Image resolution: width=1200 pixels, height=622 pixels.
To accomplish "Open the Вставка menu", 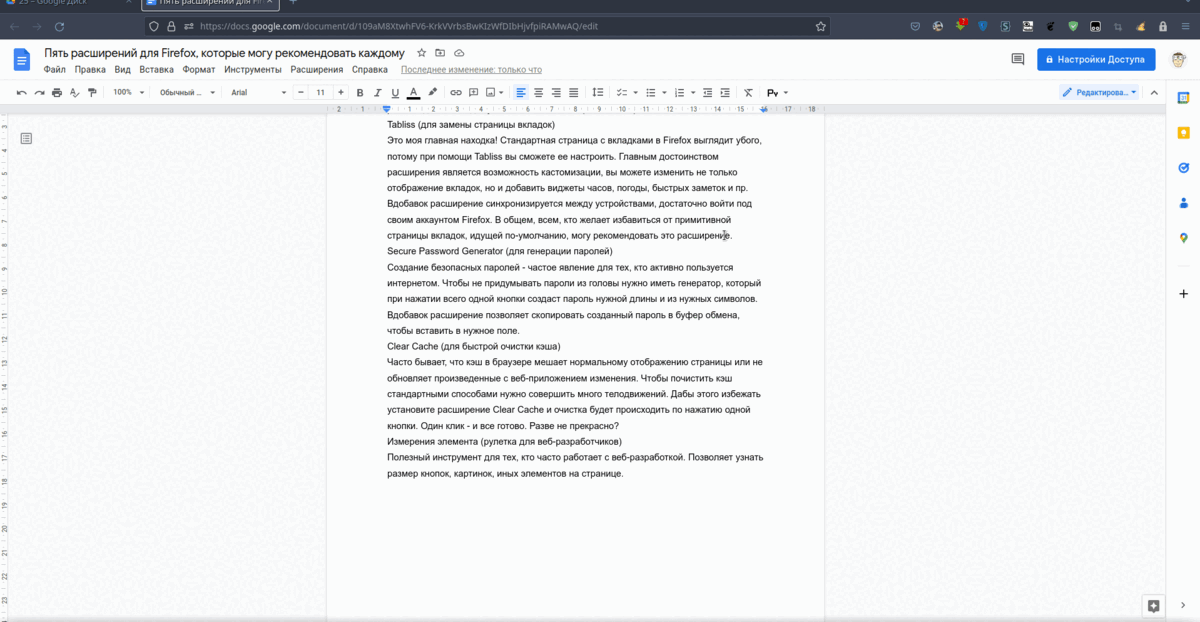I will [156, 70].
